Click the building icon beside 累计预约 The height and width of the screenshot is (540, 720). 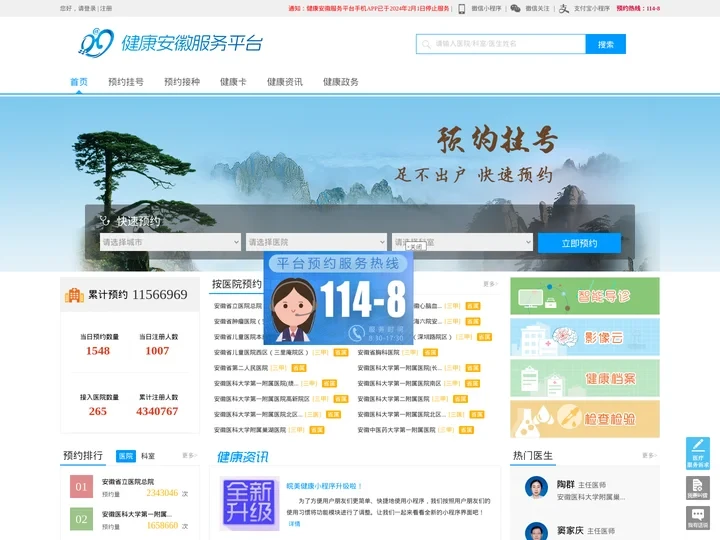click(x=74, y=295)
